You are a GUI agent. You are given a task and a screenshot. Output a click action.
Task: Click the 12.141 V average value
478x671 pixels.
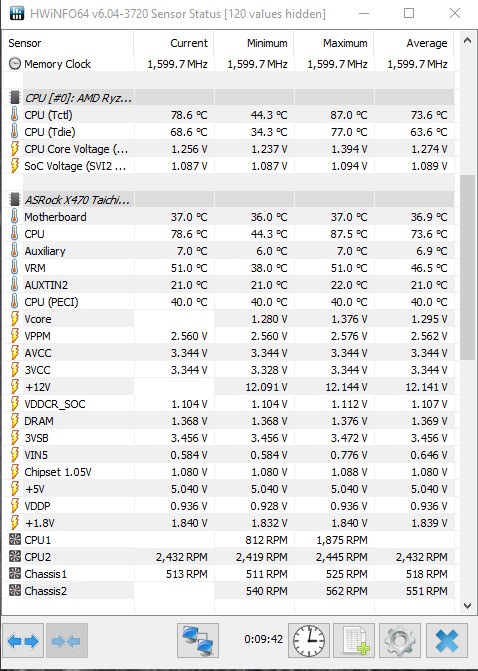426,387
